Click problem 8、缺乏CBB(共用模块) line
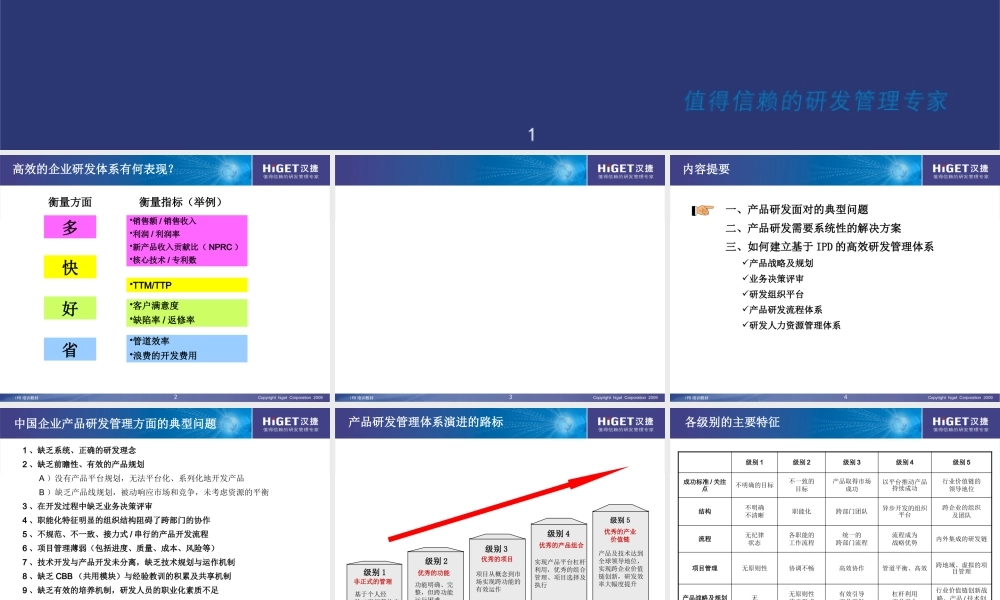1000x600 pixels. 126,576
